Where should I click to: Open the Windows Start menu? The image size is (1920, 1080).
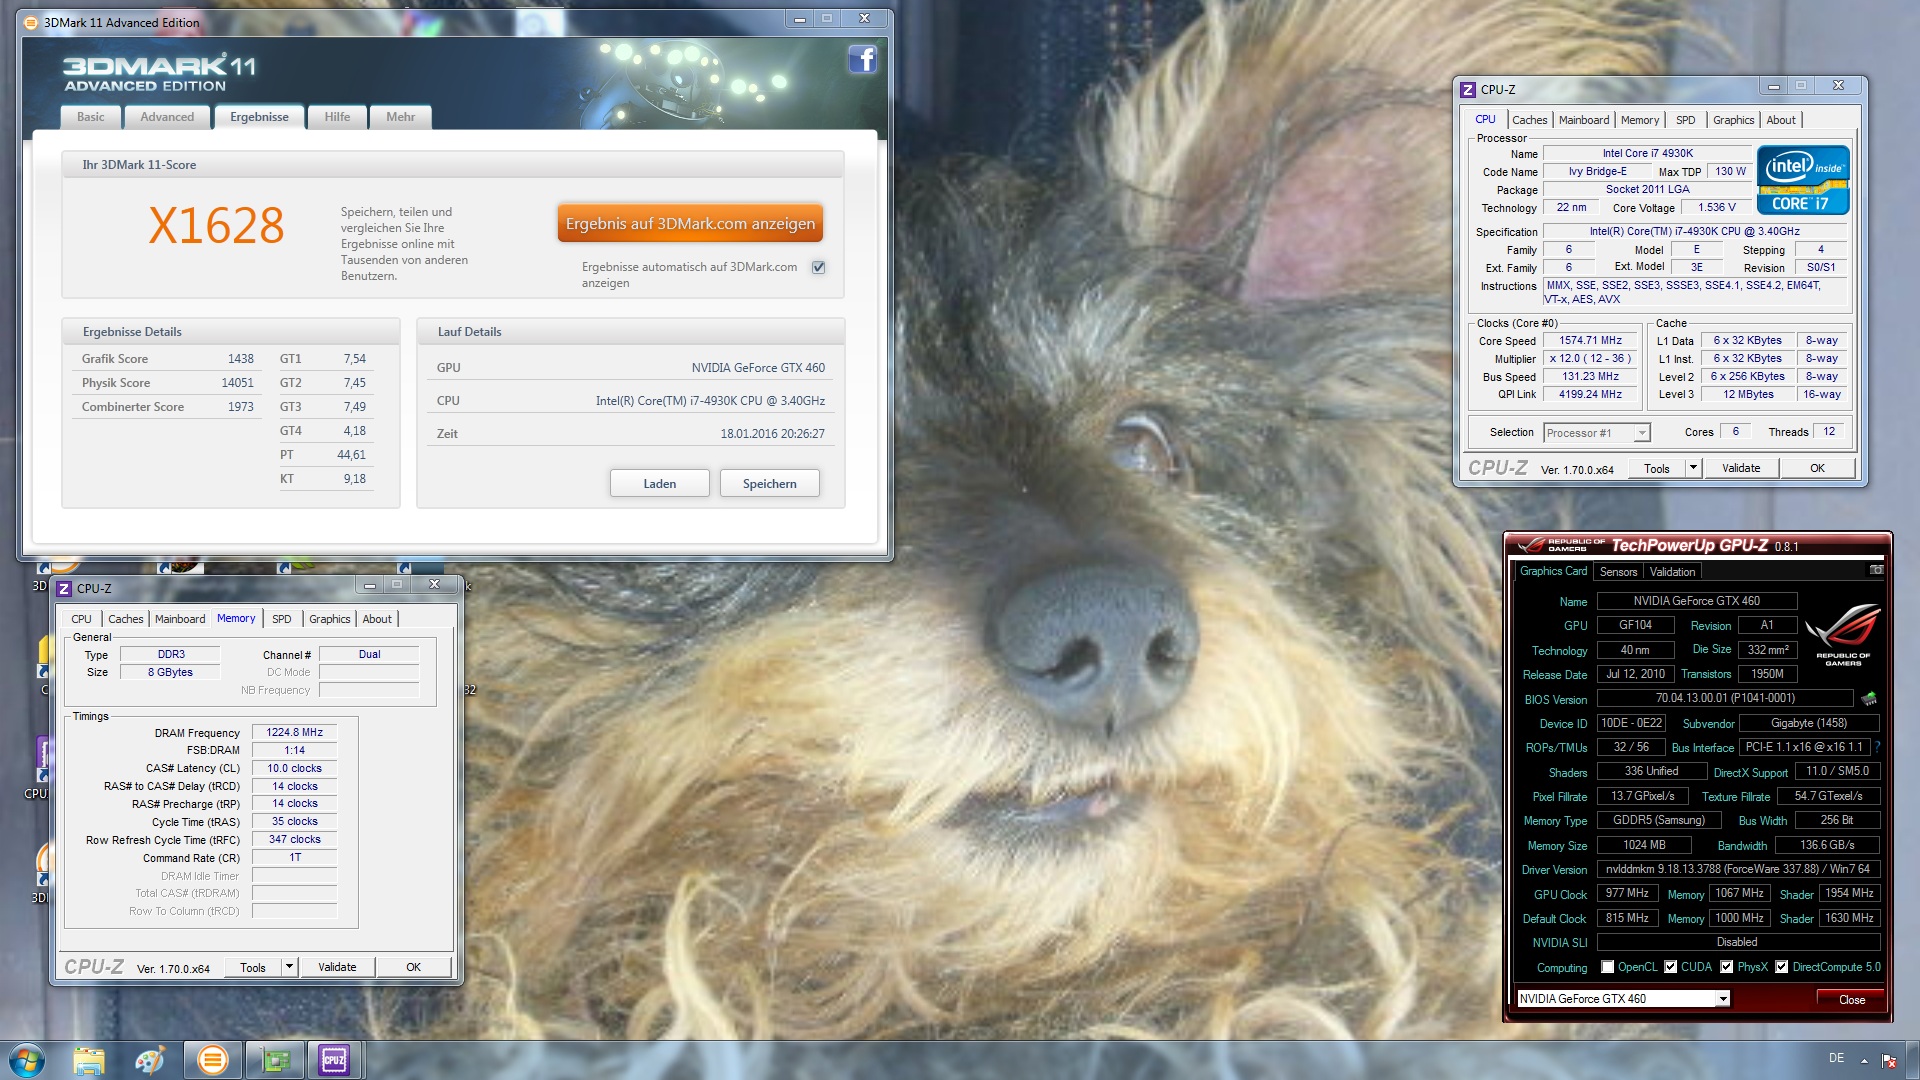click(x=27, y=1060)
